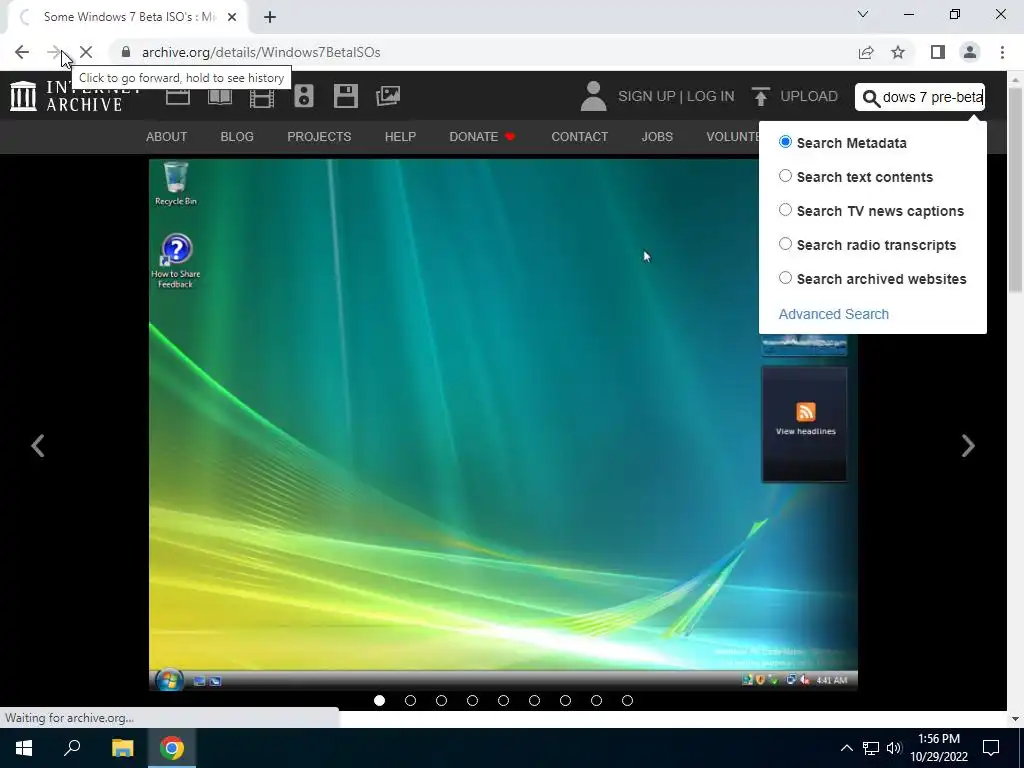Go to third carousel image dot
The image size is (1024, 768).
441,700
